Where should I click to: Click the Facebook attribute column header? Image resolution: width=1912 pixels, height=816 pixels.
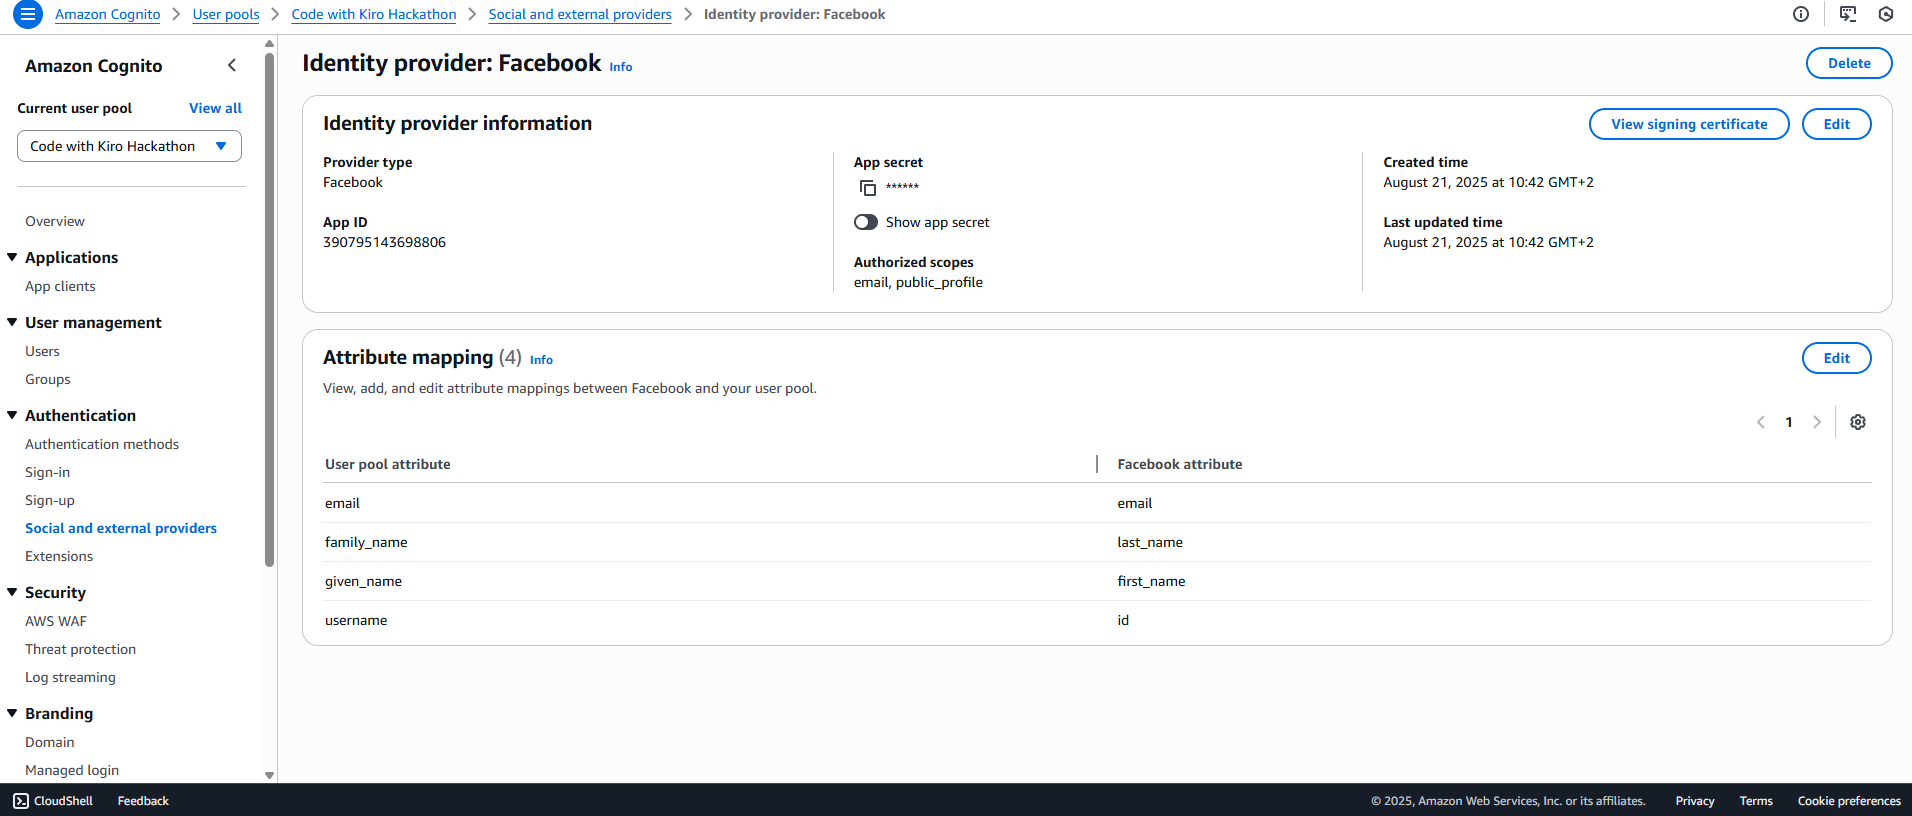click(x=1180, y=464)
